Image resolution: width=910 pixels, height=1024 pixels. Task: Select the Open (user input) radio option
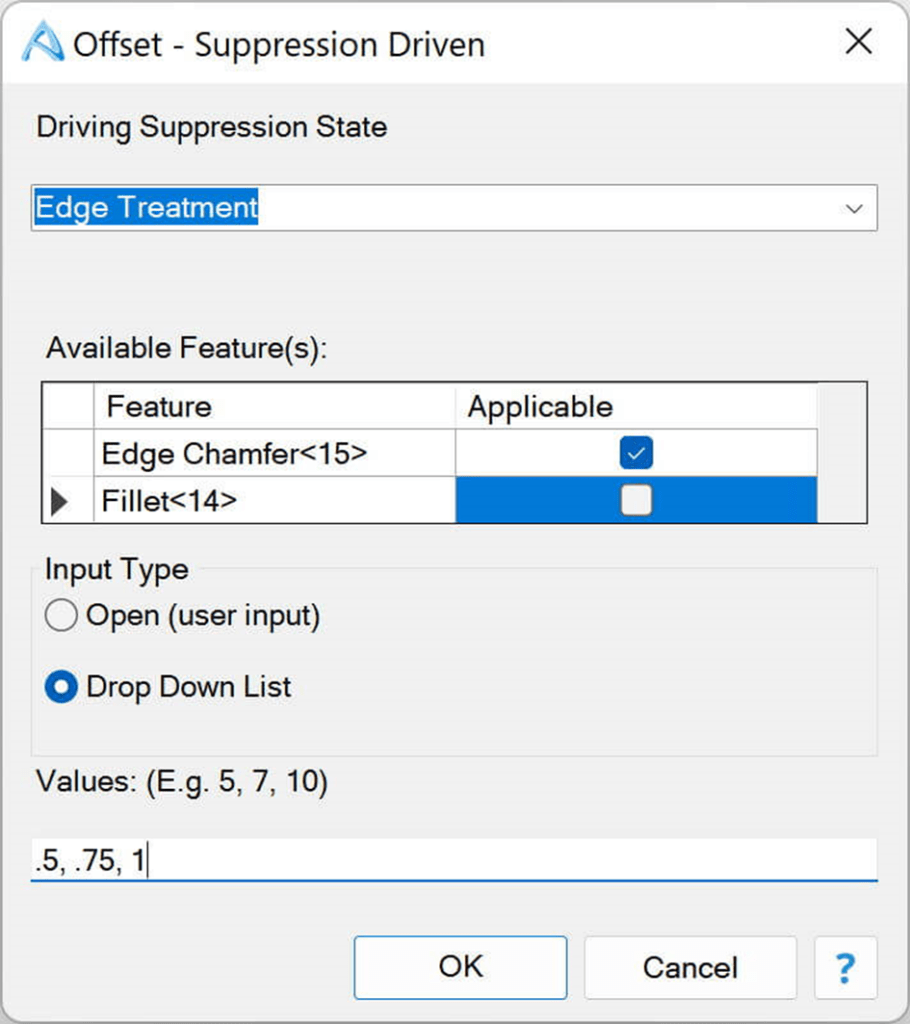pos(61,616)
